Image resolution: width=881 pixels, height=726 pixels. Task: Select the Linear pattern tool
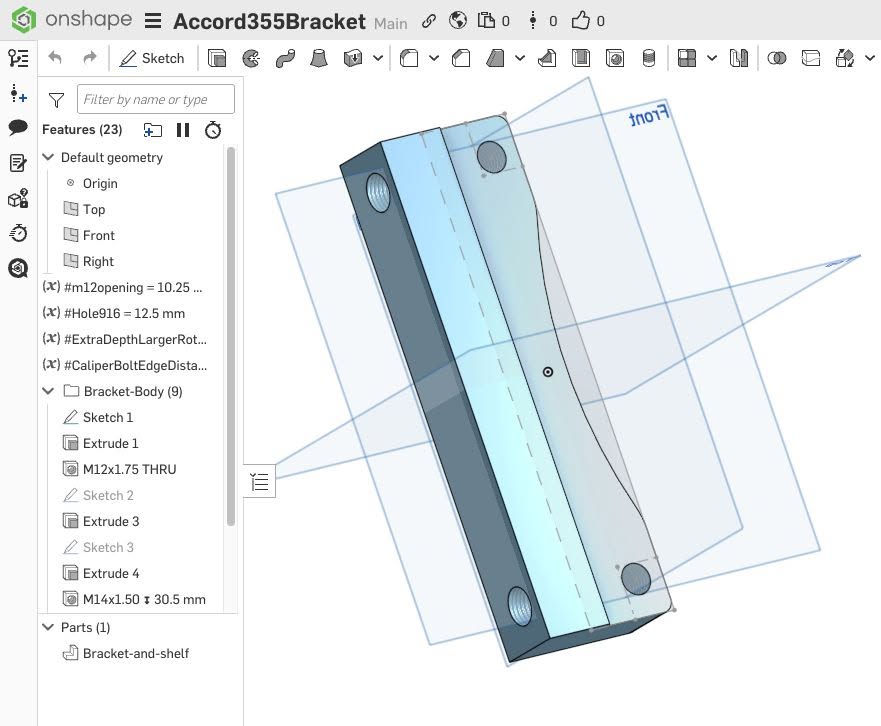pos(687,58)
